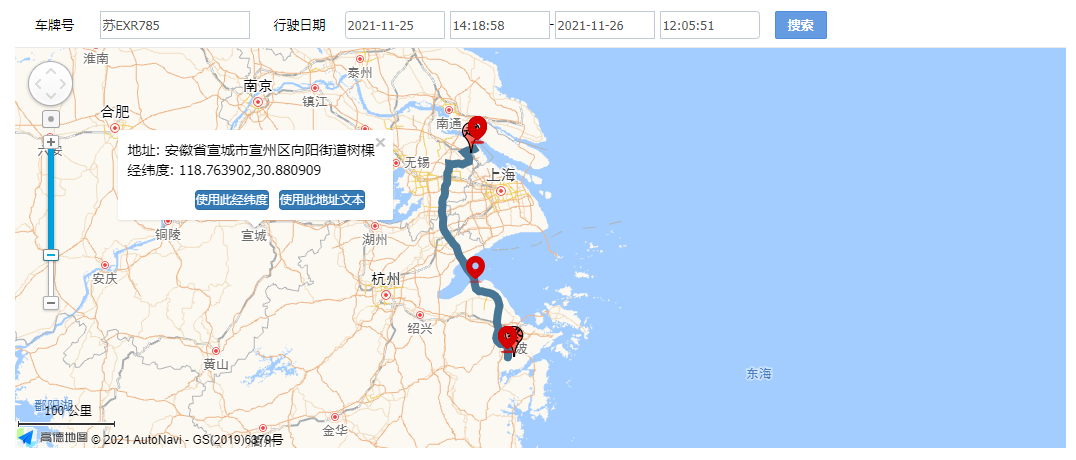The image size is (1076, 460).
Task: Click the 搜索 search button
Action: coord(800,25)
